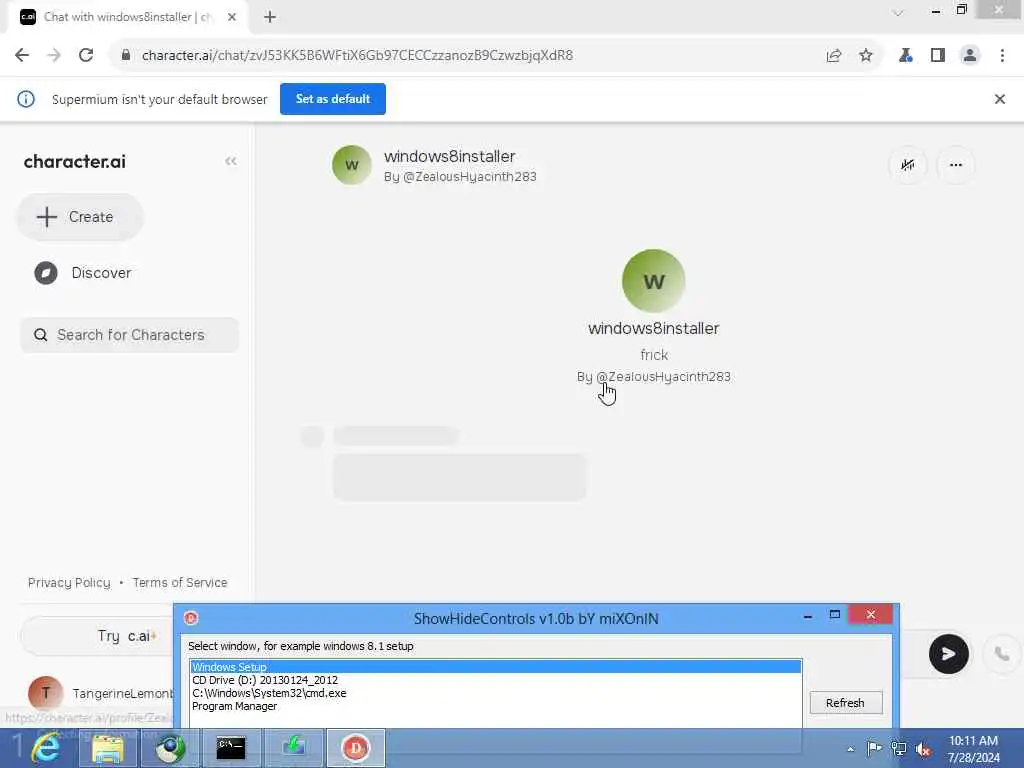Click the character.ai logo

pos(74,161)
